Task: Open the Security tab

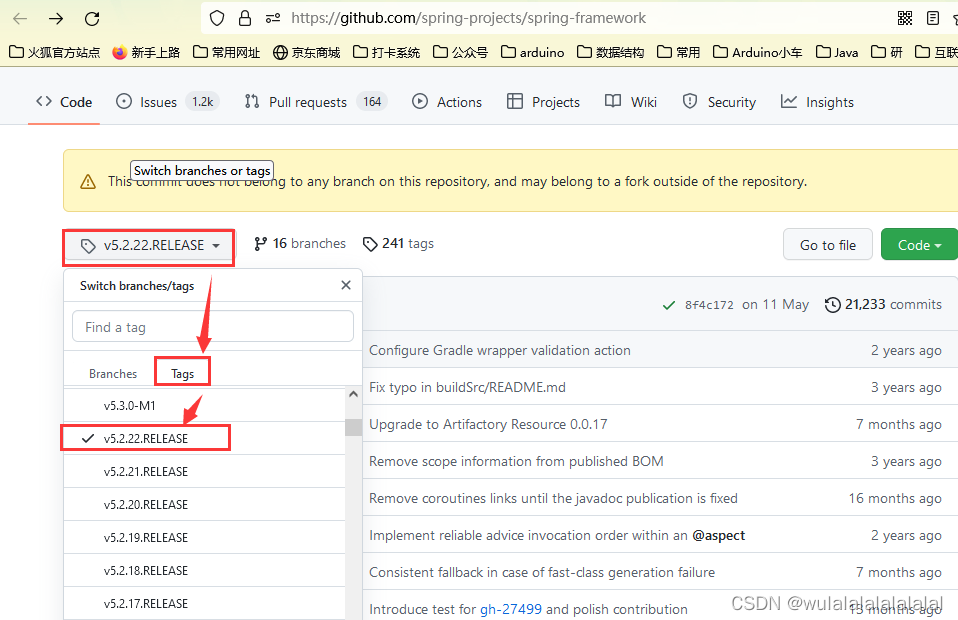Action: (719, 102)
